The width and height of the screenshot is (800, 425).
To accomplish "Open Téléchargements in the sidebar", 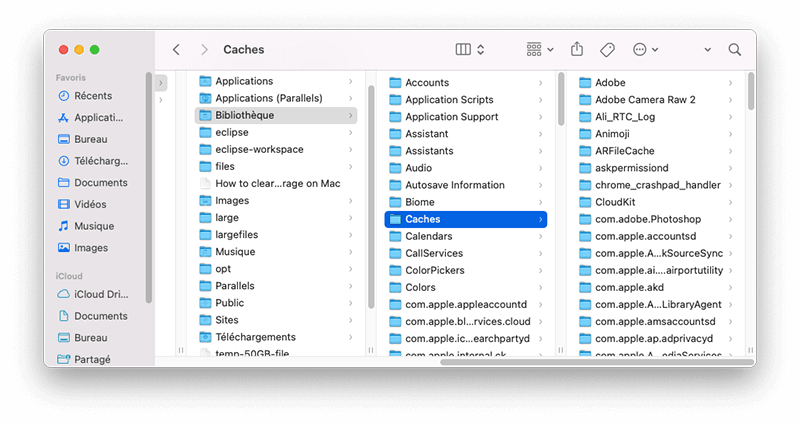I will click(x=93, y=161).
